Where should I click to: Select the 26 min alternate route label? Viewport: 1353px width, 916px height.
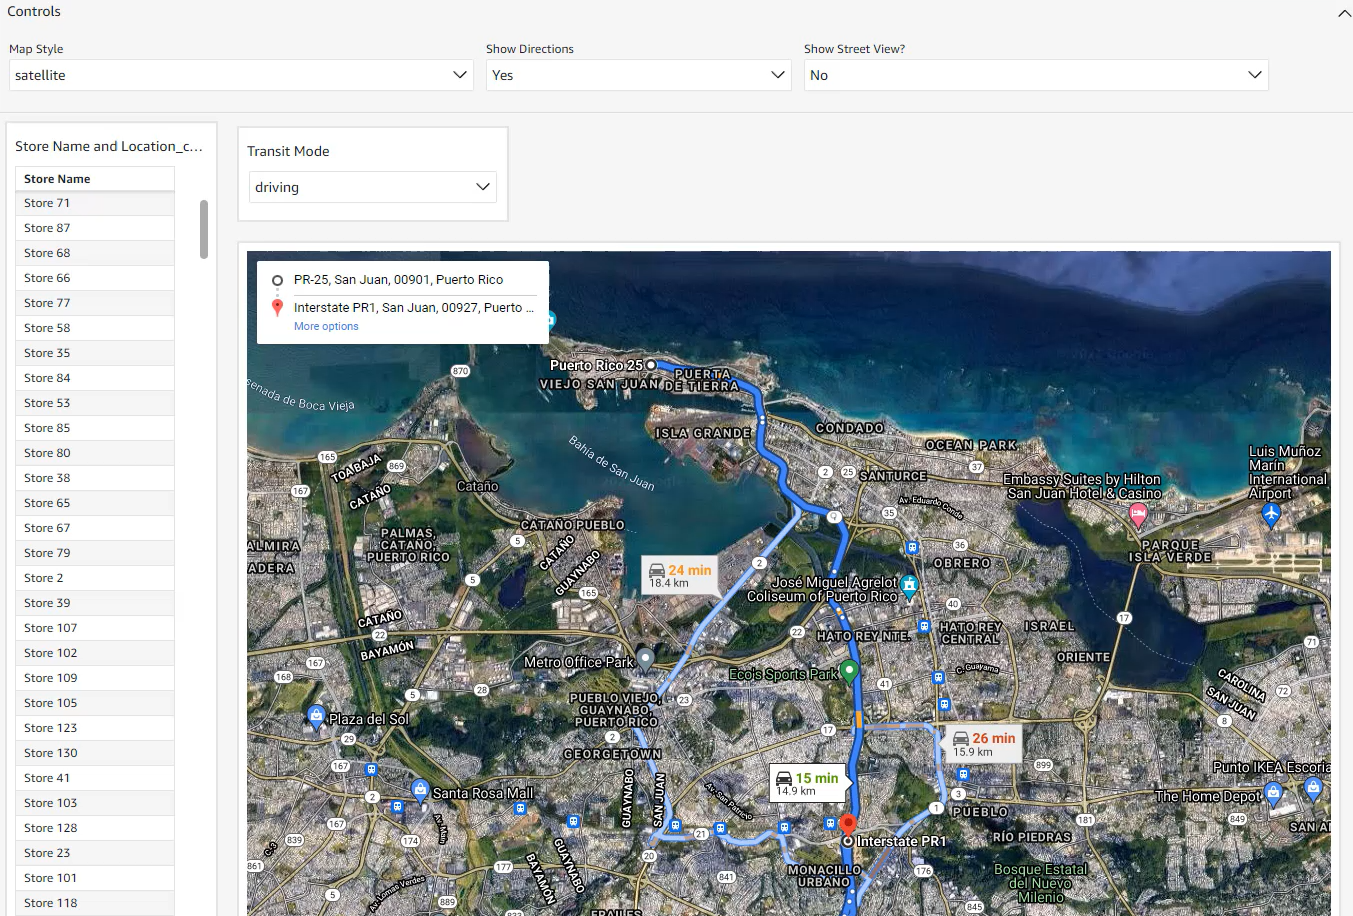coord(983,744)
